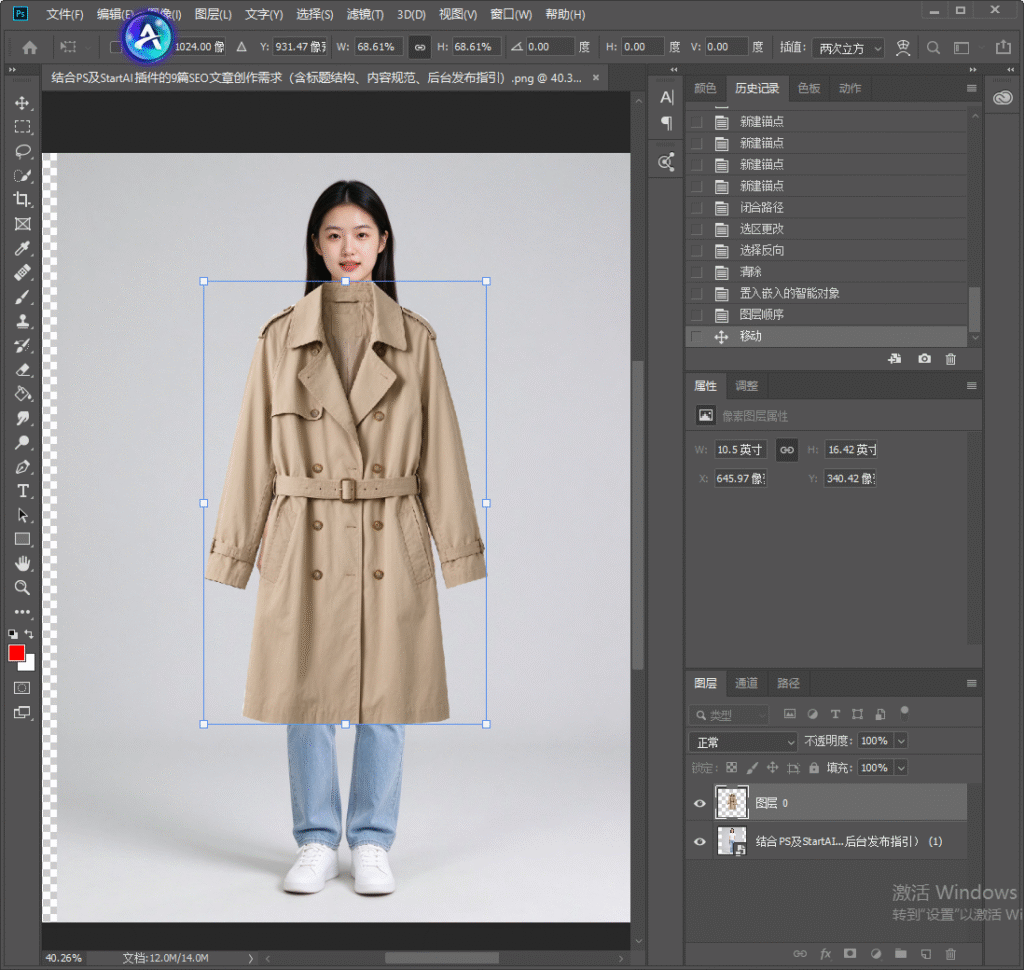
Task: Create new snapshot with camera icon
Action: 924,359
